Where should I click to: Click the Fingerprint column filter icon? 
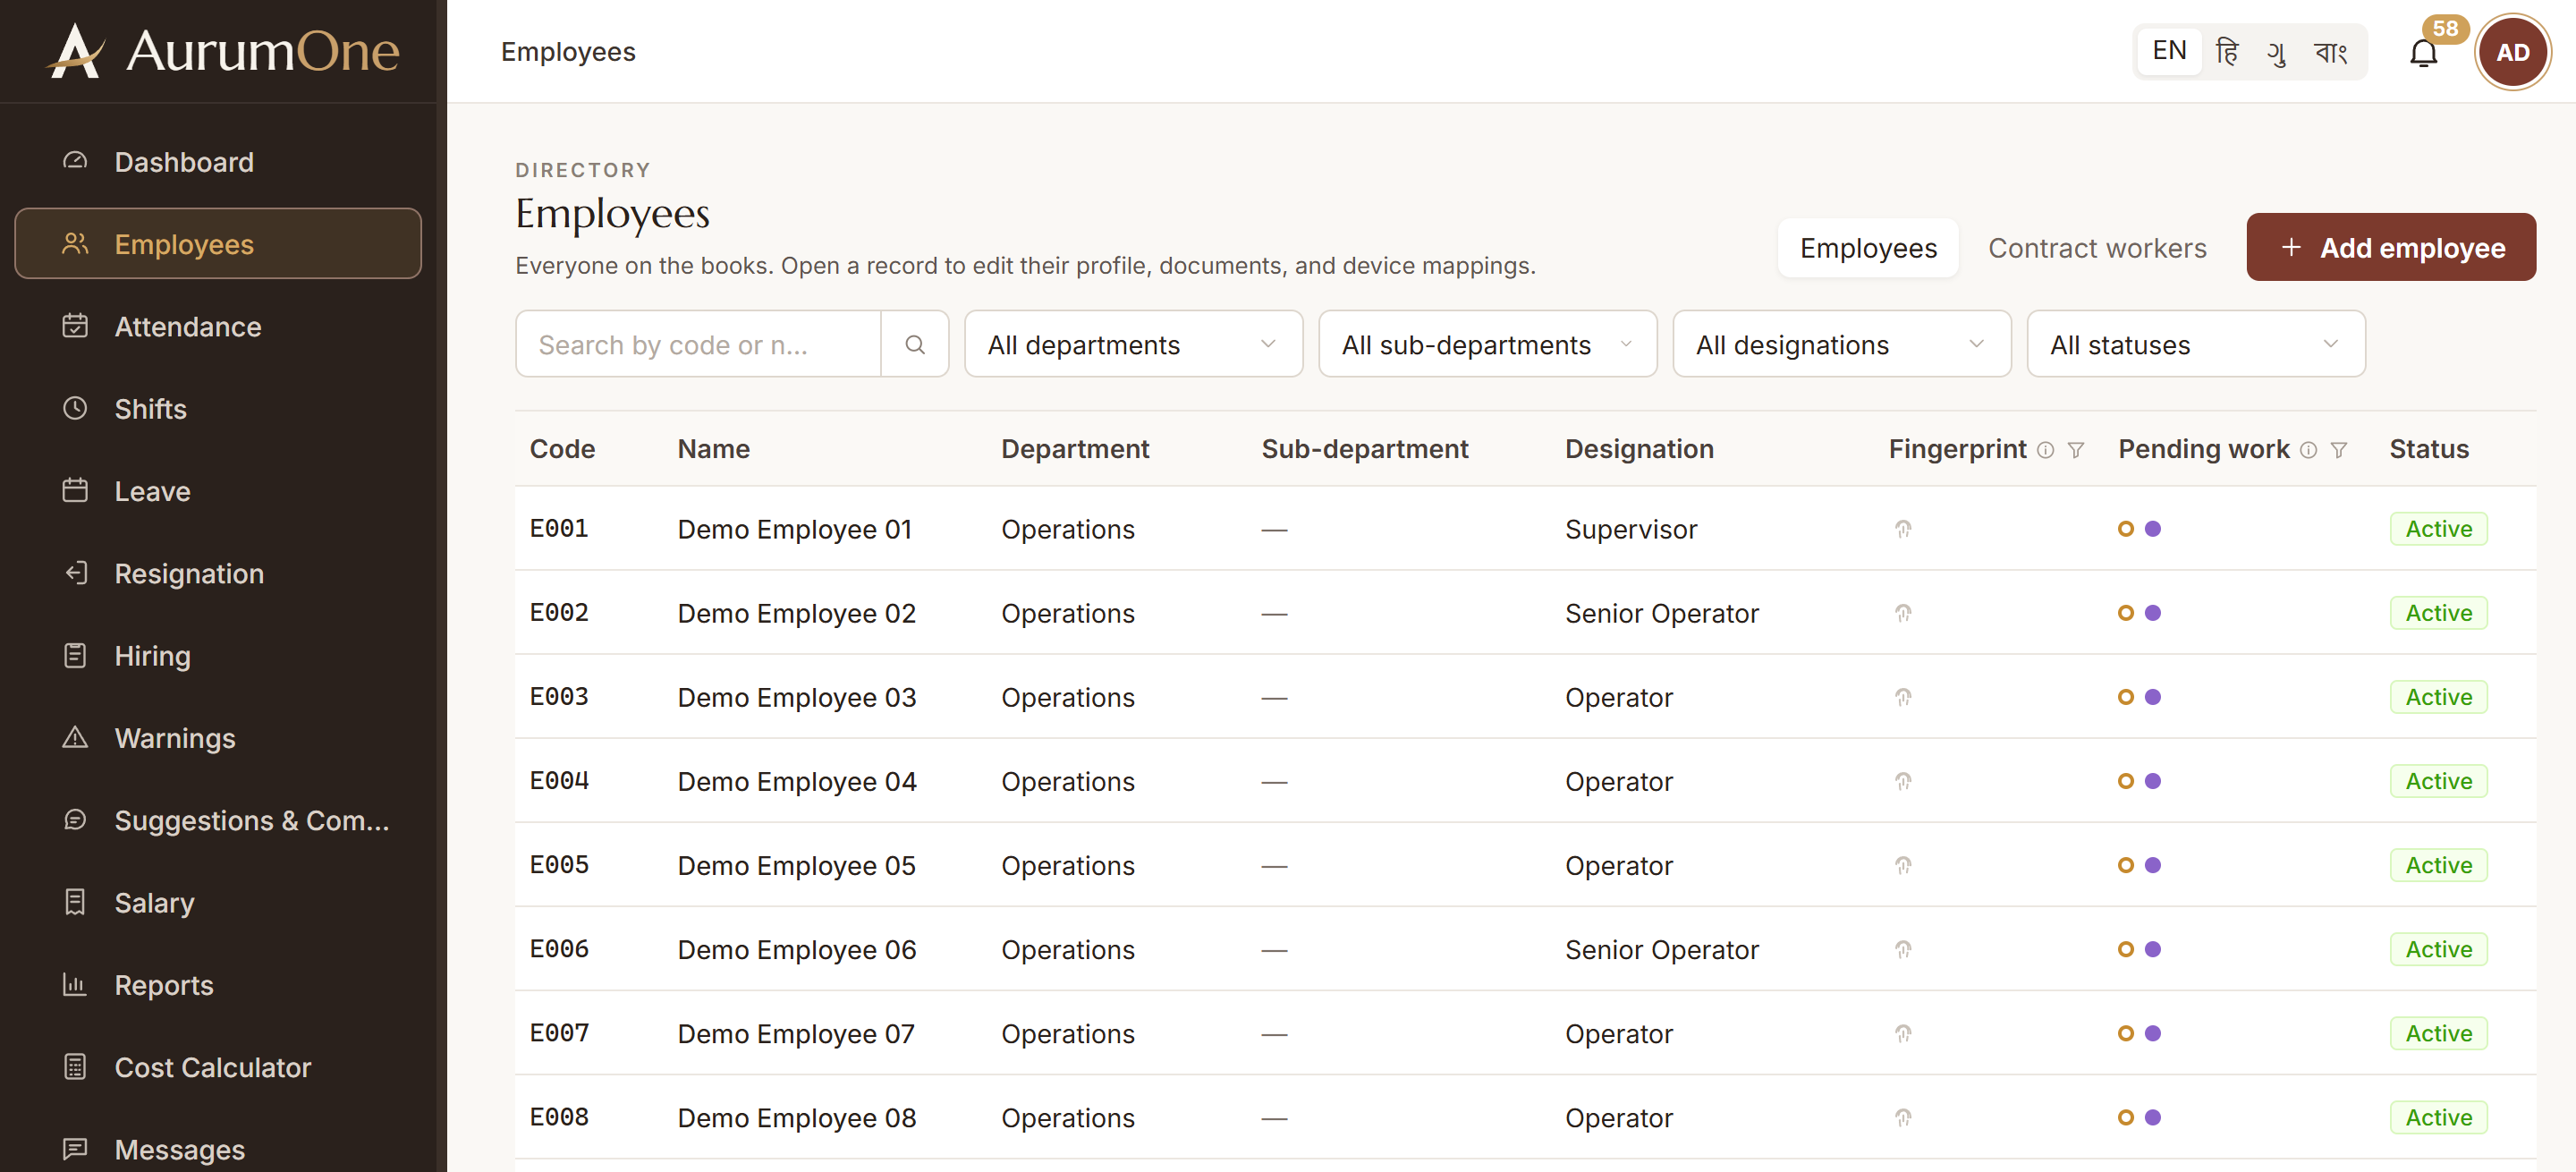click(2076, 450)
